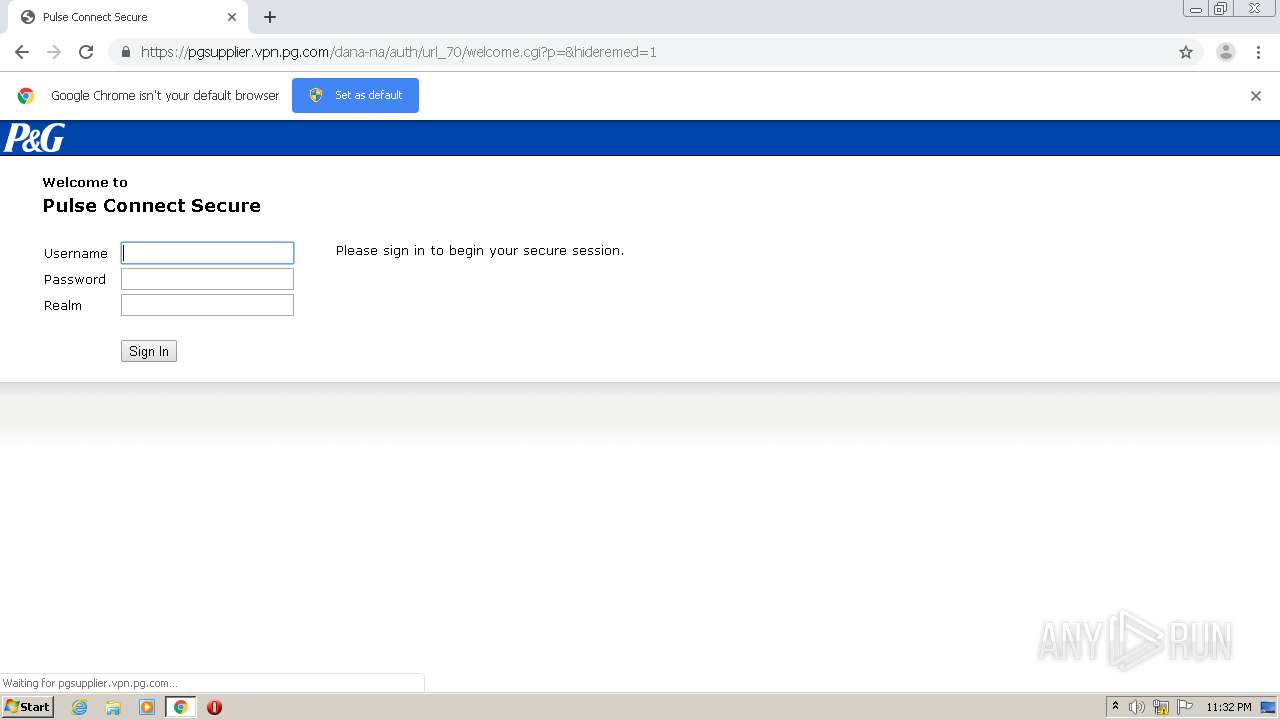Open a new browser tab
The image size is (1280, 720).
point(270,17)
